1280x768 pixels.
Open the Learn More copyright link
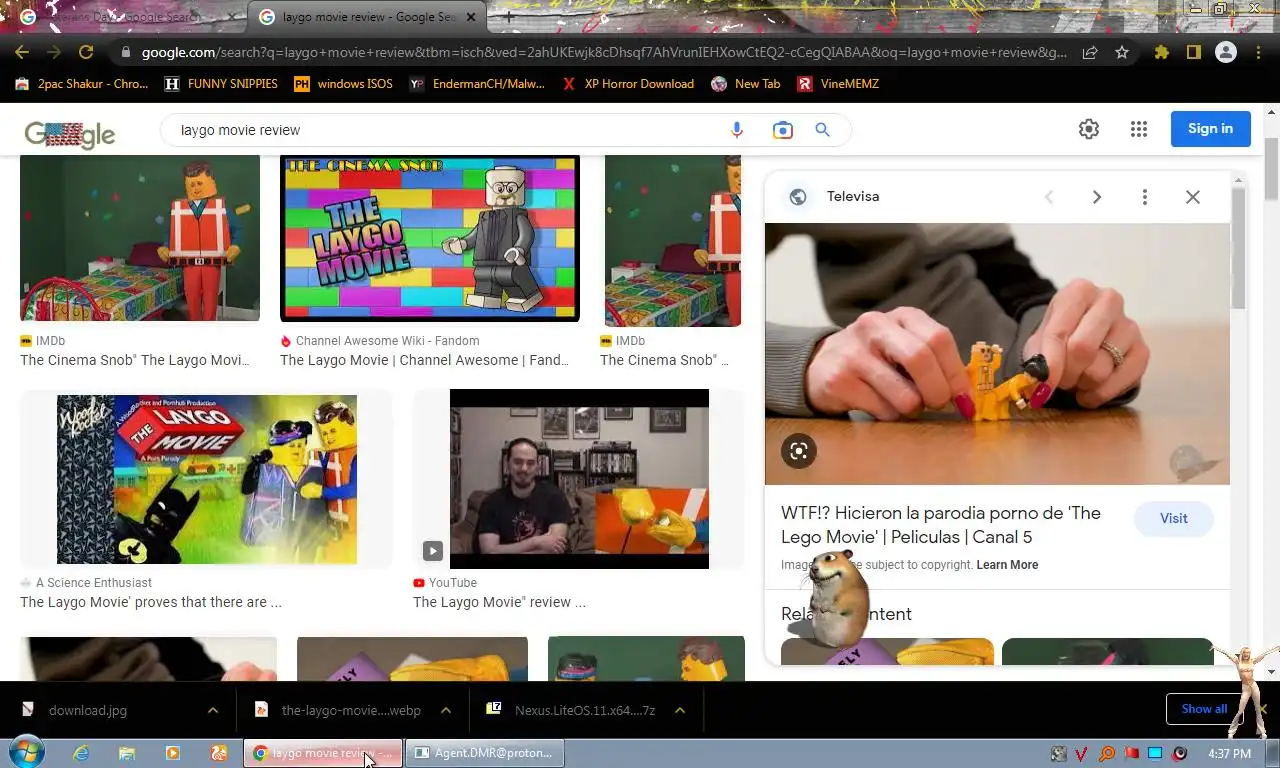coord(1007,565)
